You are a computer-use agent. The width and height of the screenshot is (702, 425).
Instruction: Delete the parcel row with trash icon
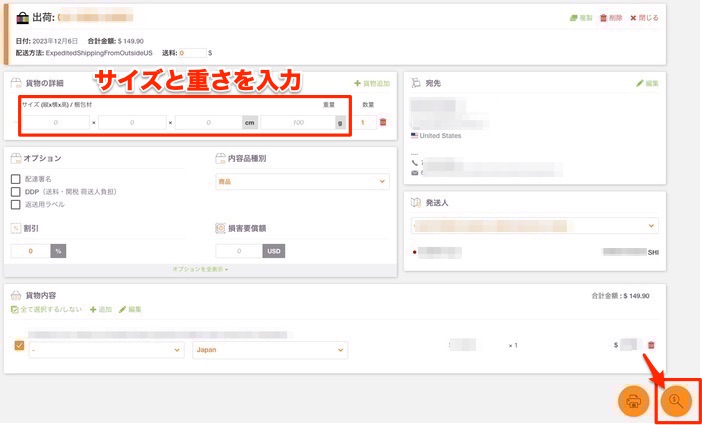coord(383,123)
